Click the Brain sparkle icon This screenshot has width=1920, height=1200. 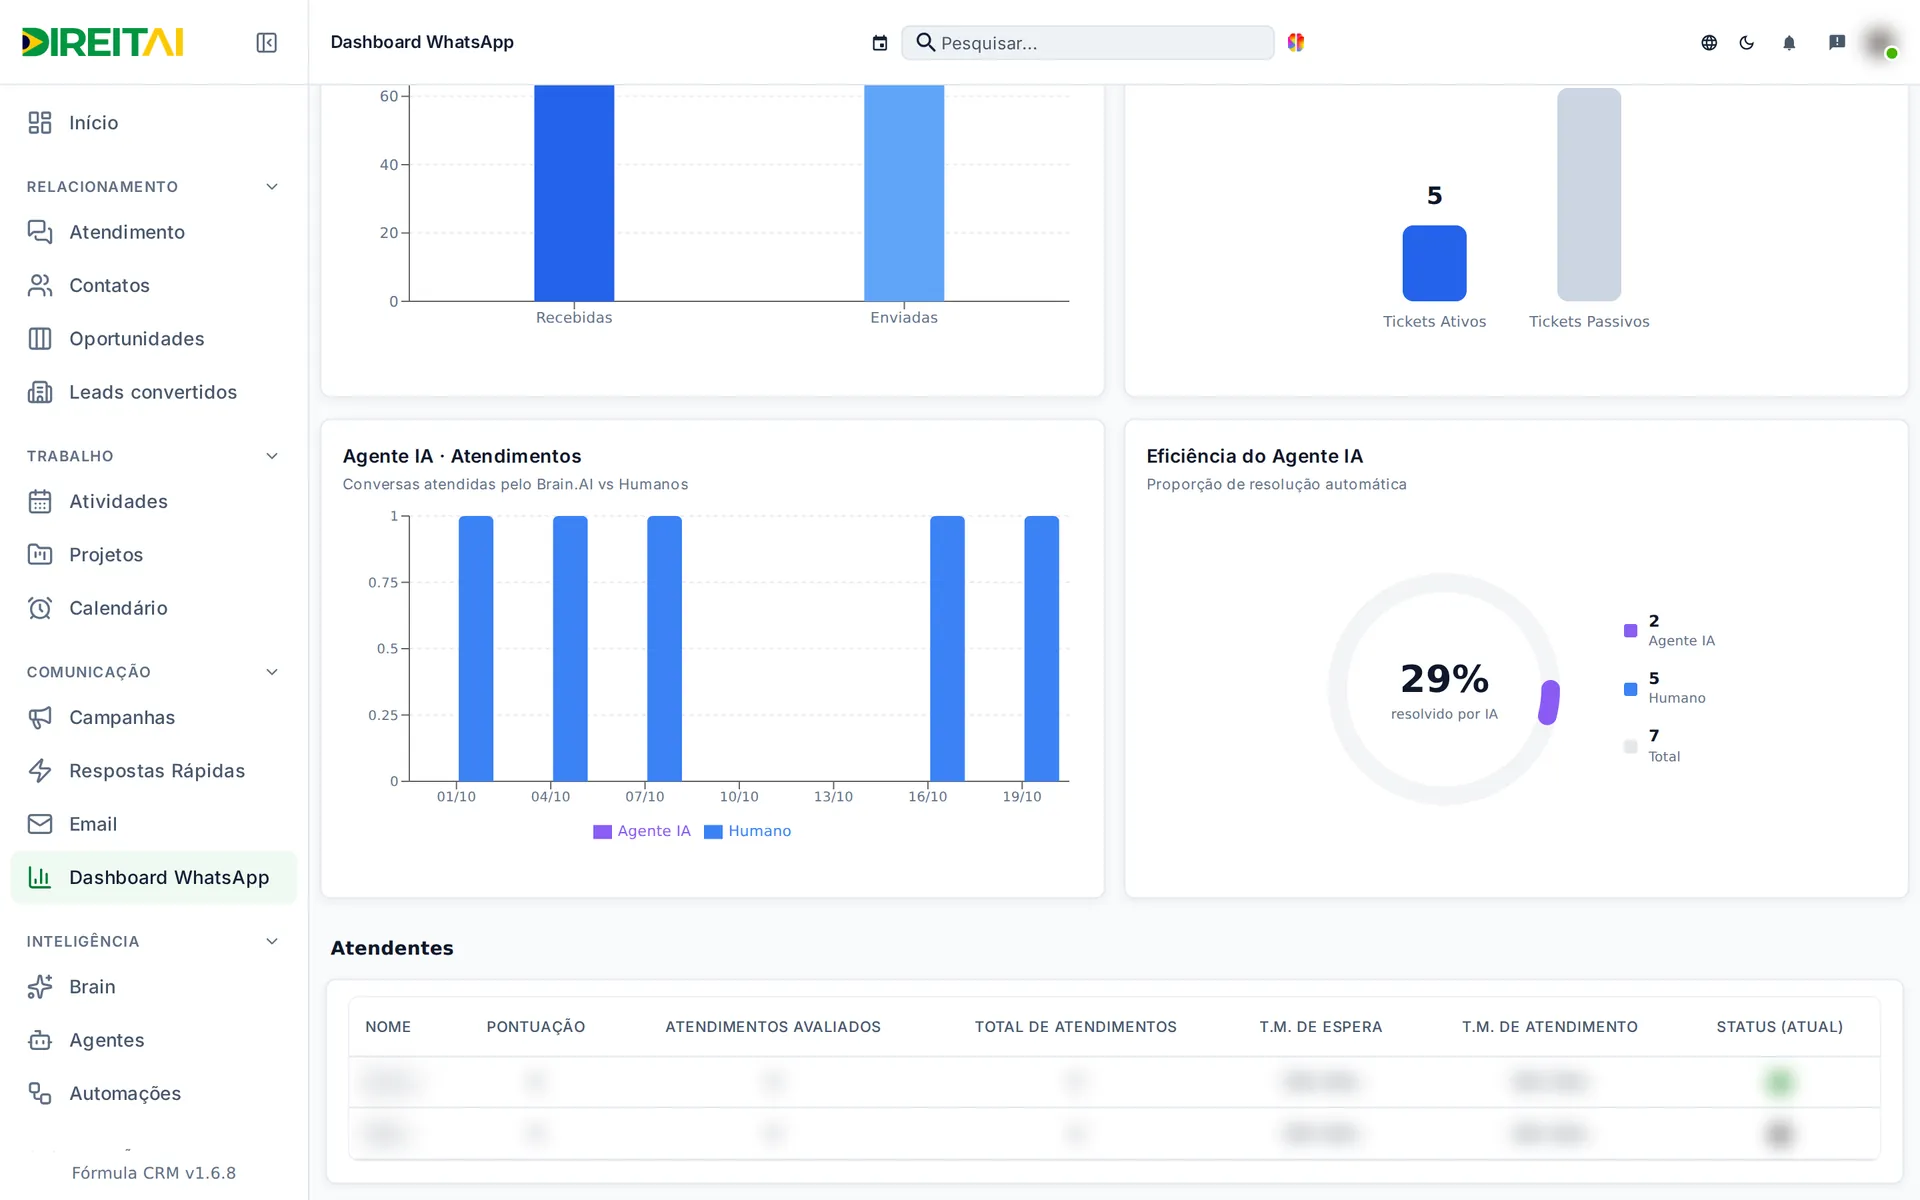[x=40, y=987]
